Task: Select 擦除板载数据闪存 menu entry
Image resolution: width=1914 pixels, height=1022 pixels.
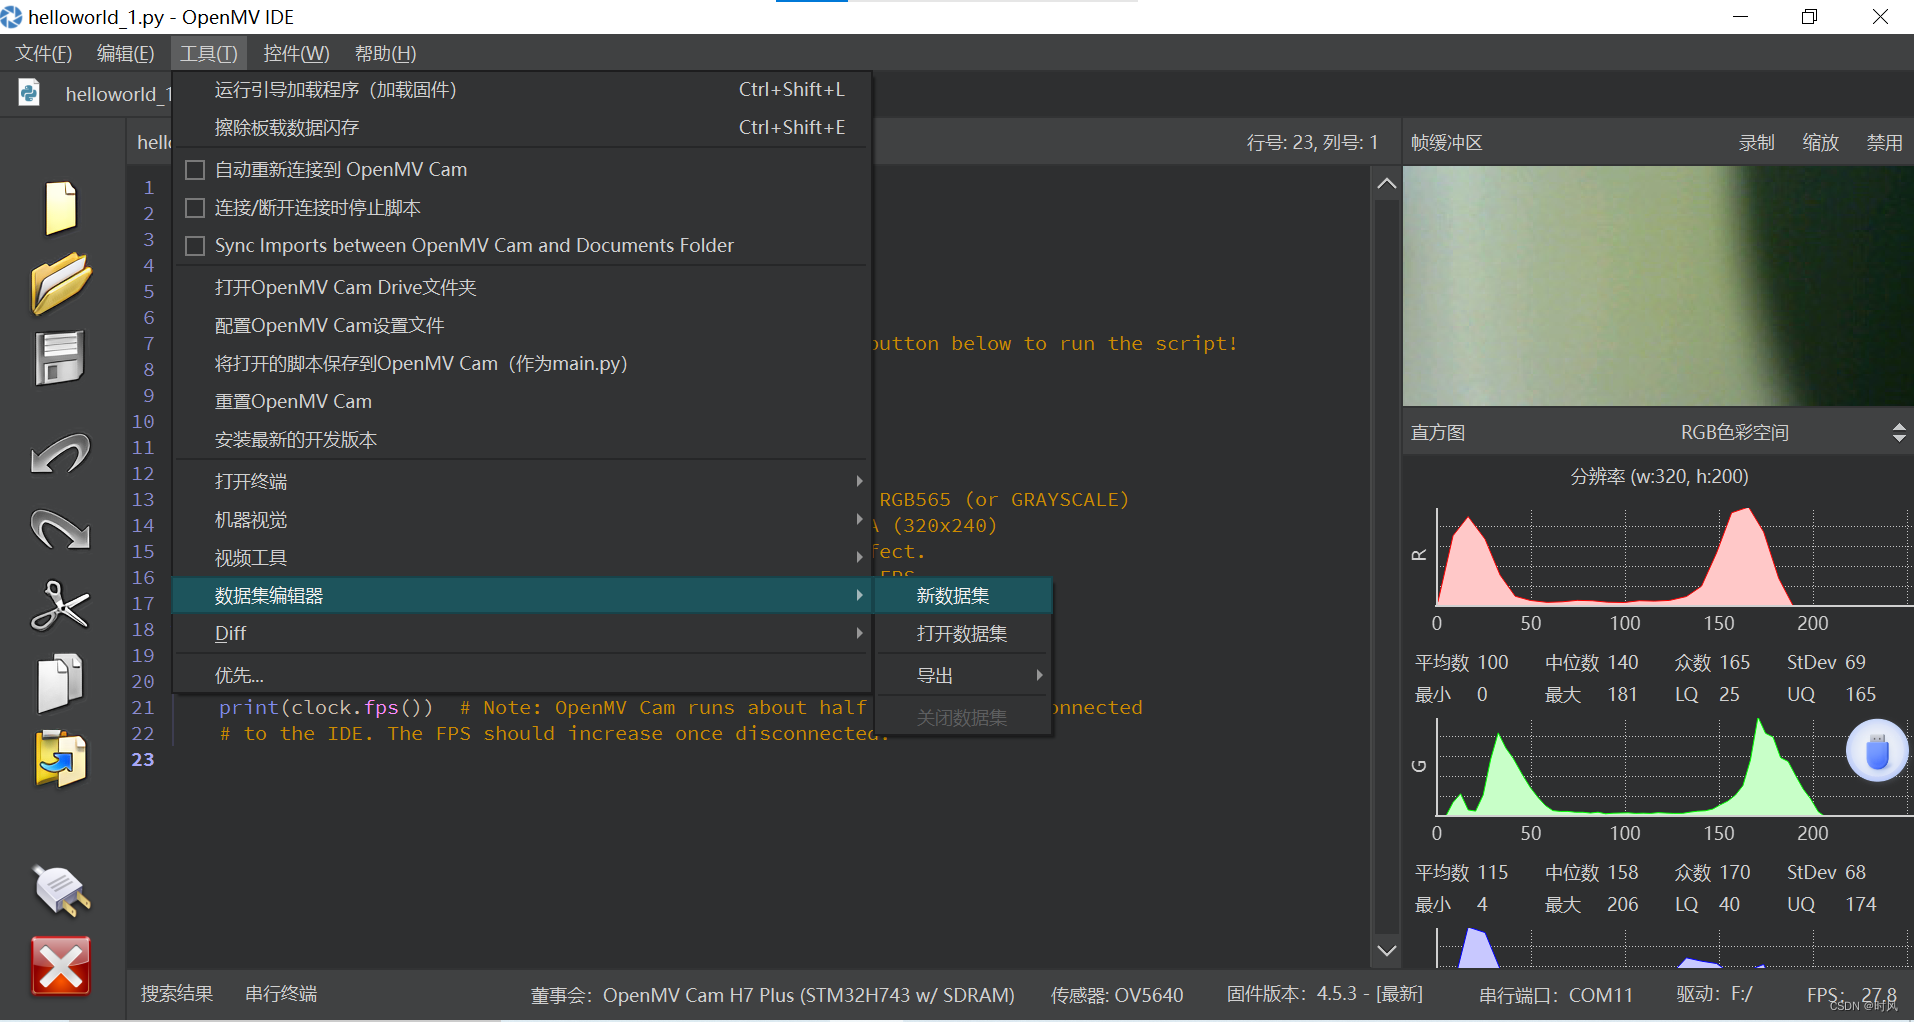Action: coord(521,128)
